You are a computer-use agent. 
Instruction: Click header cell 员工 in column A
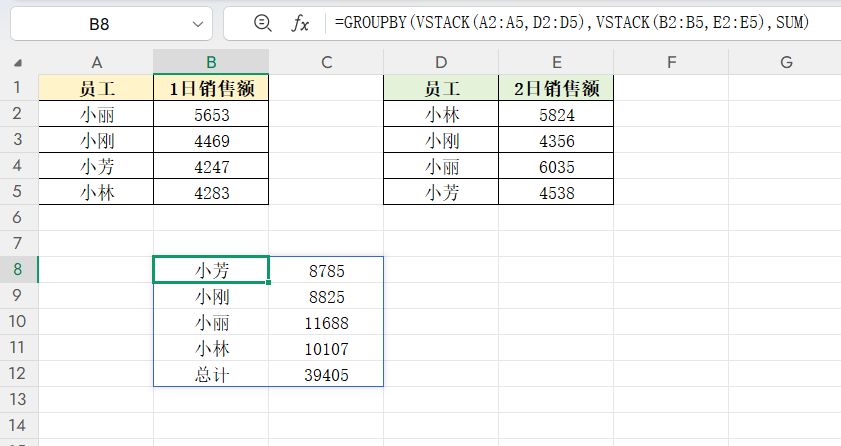click(96, 88)
